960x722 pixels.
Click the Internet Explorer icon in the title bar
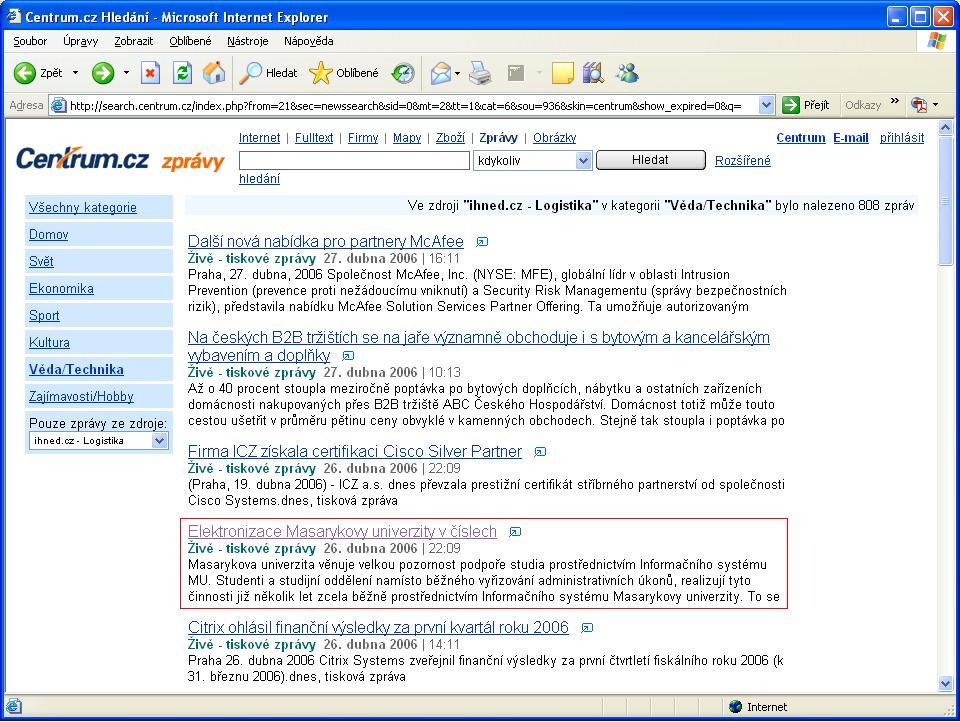coord(13,16)
